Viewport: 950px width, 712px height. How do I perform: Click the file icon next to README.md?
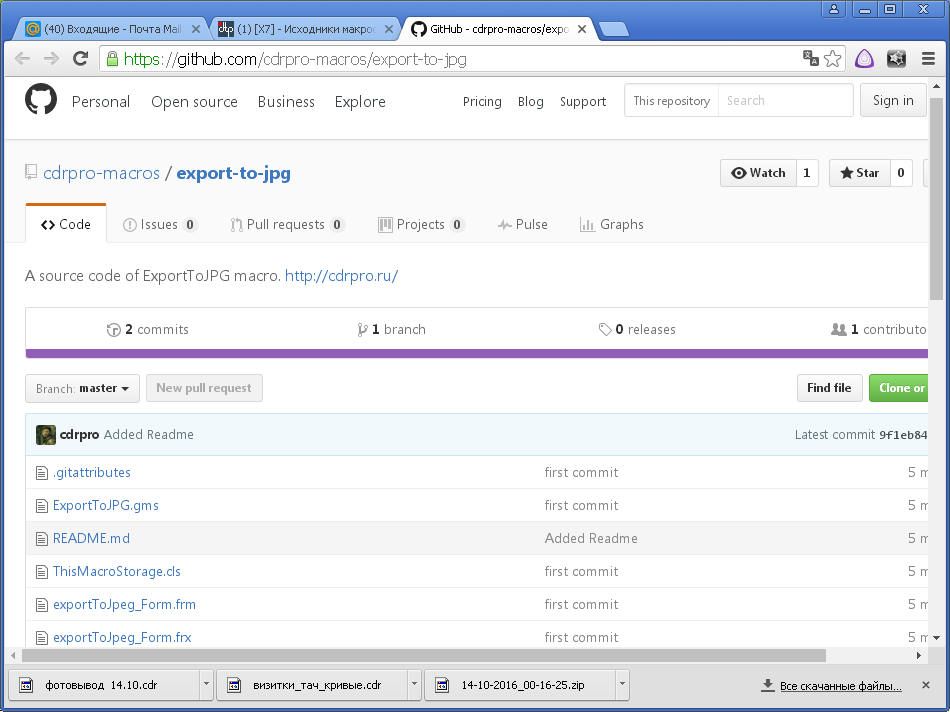click(x=42, y=539)
